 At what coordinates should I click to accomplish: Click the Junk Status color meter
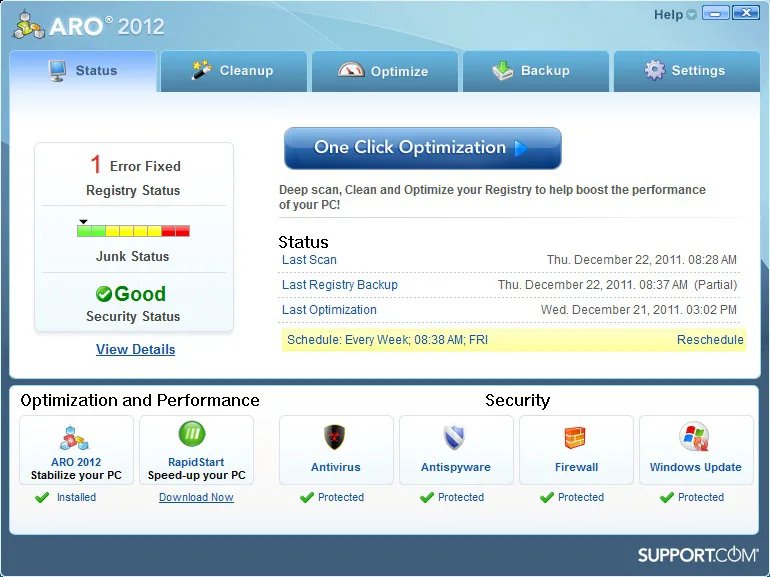(x=133, y=230)
